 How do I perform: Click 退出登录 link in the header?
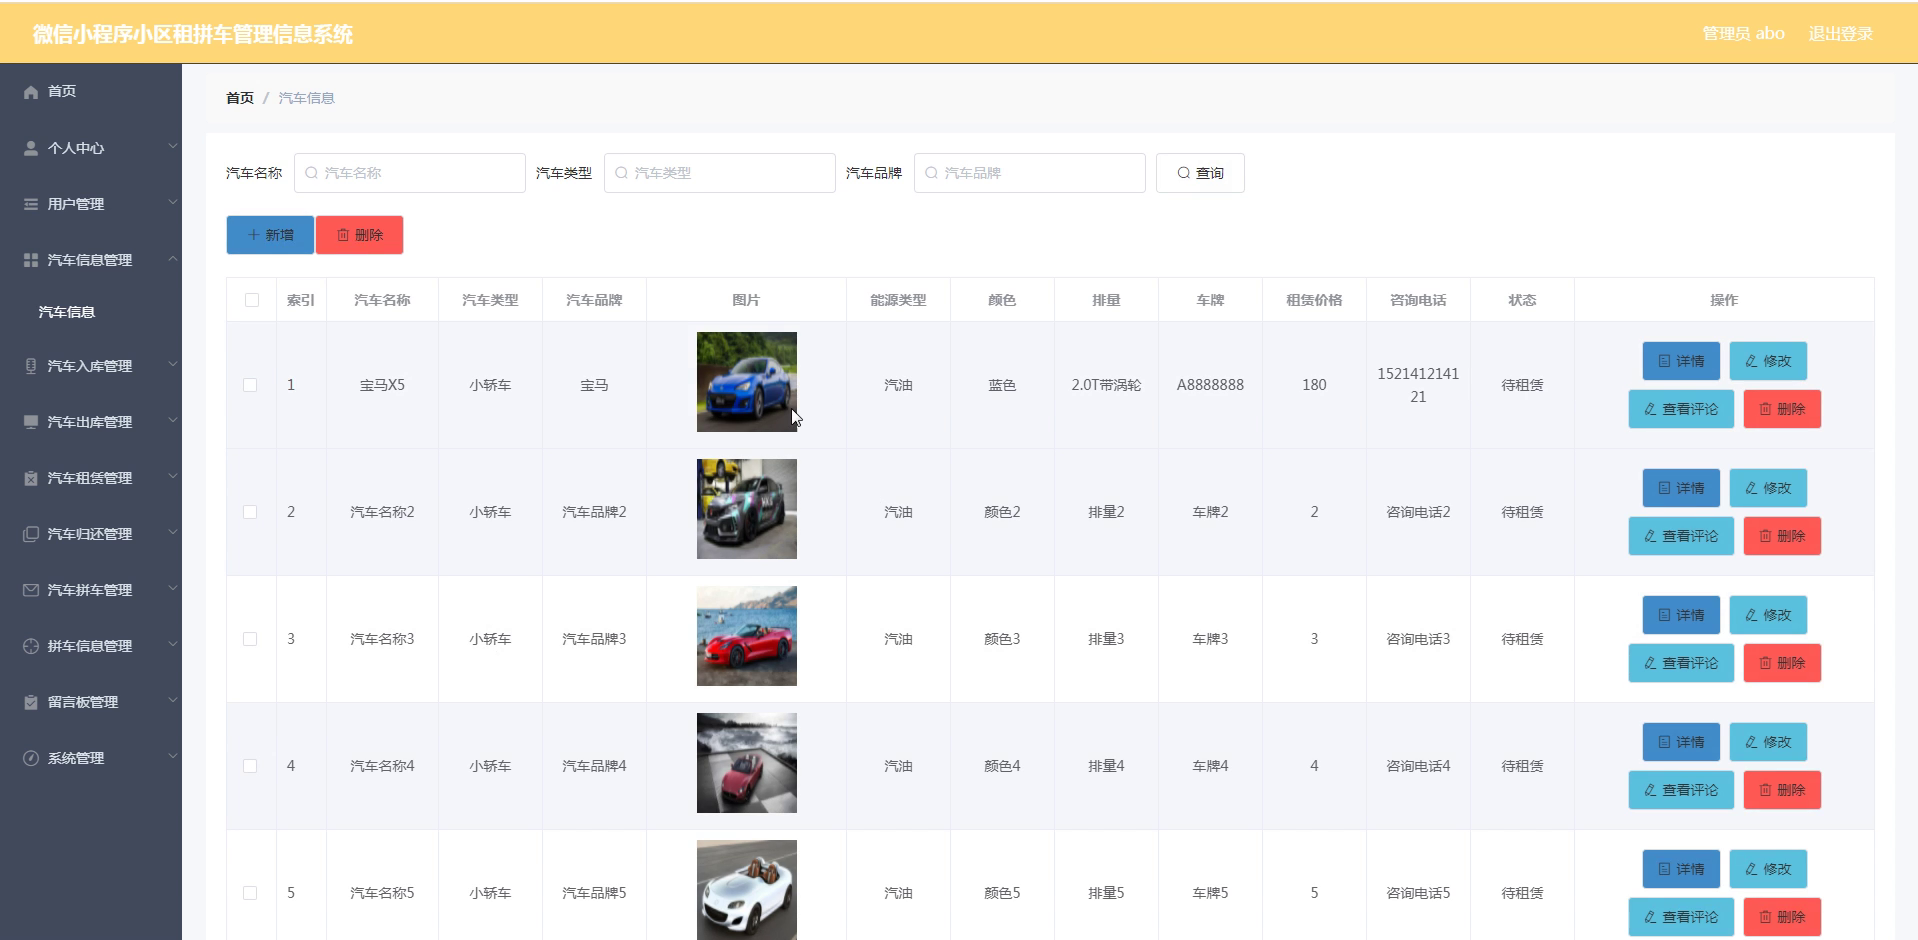(1840, 33)
